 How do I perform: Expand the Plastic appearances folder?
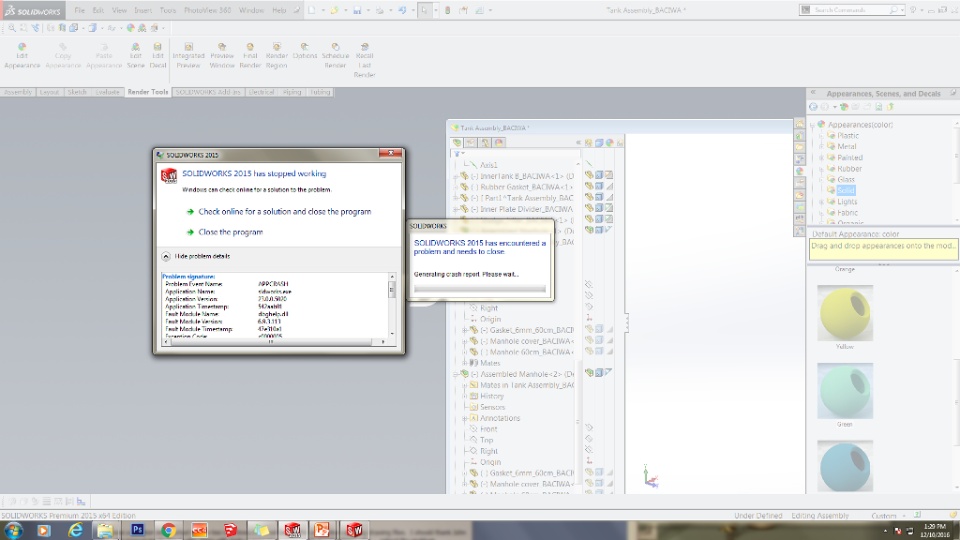[821, 135]
